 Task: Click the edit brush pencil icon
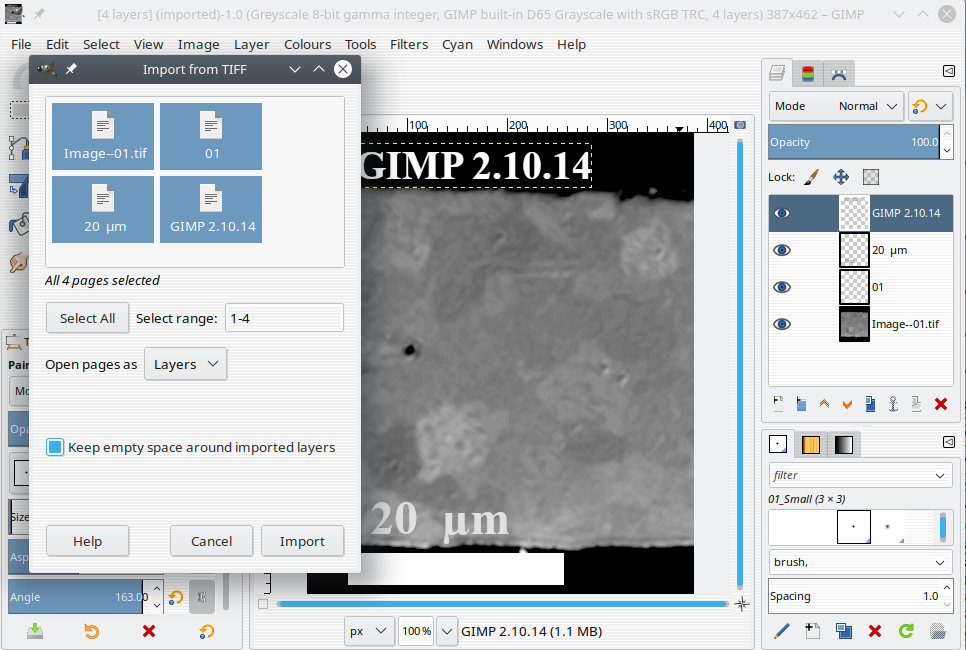click(782, 631)
